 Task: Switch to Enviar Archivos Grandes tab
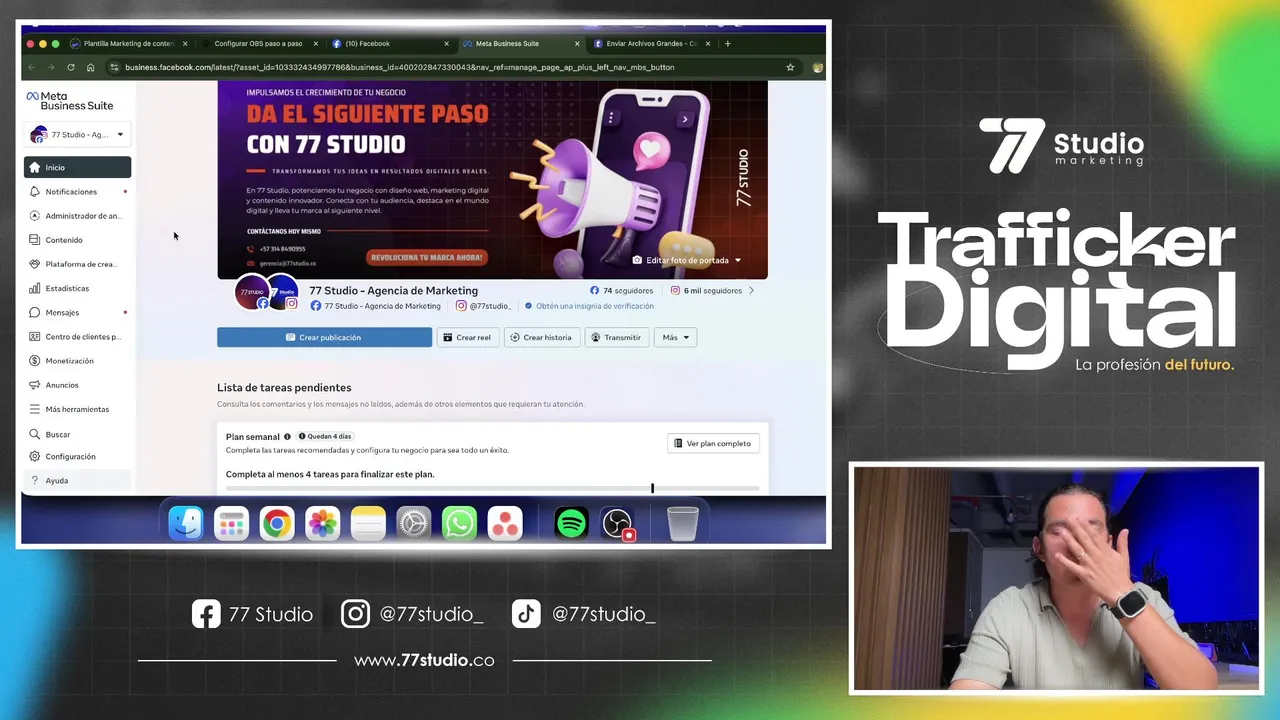[x=651, y=44]
